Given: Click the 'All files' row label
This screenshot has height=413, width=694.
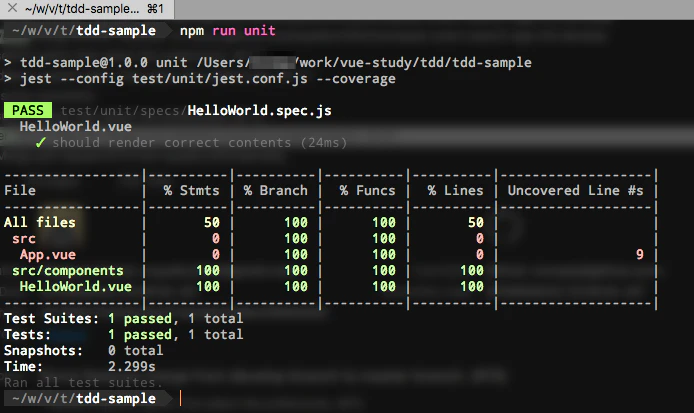Looking at the screenshot, I should point(40,222).
